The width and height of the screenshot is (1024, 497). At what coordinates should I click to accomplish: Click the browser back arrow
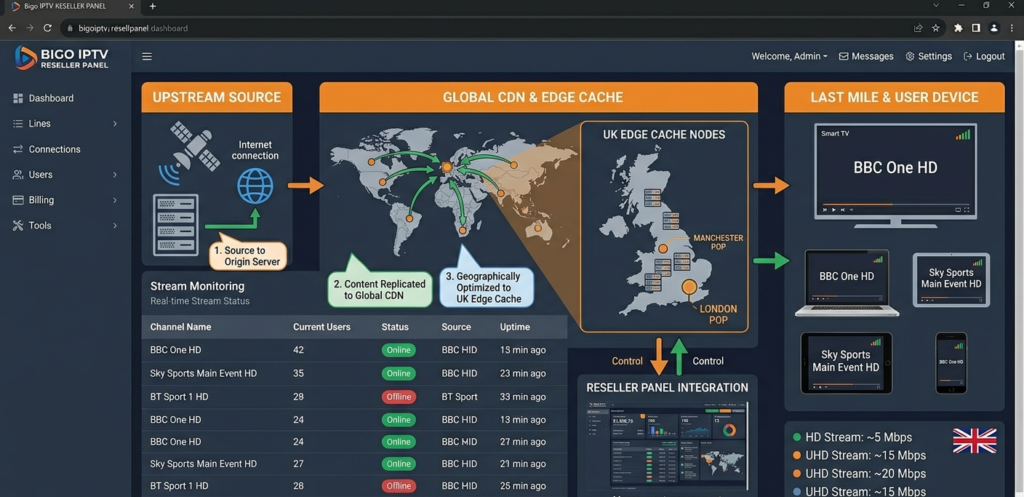tap(12, 28)
